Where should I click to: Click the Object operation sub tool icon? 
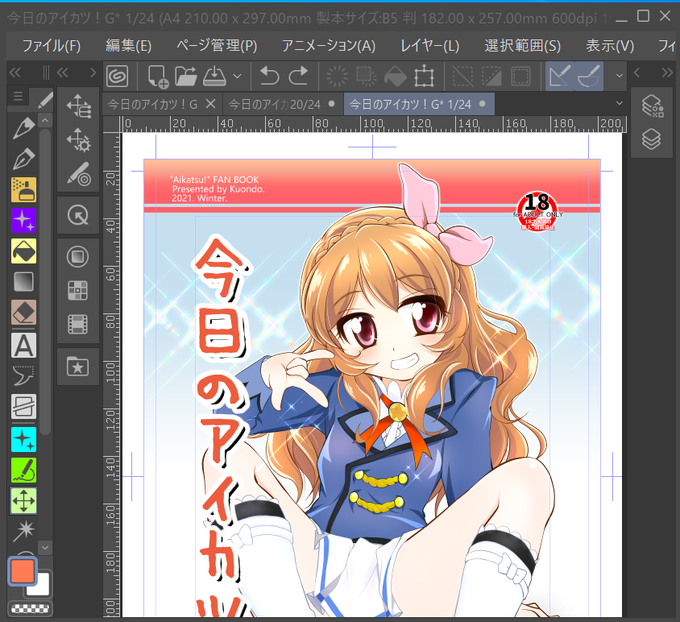click(78, 106)
